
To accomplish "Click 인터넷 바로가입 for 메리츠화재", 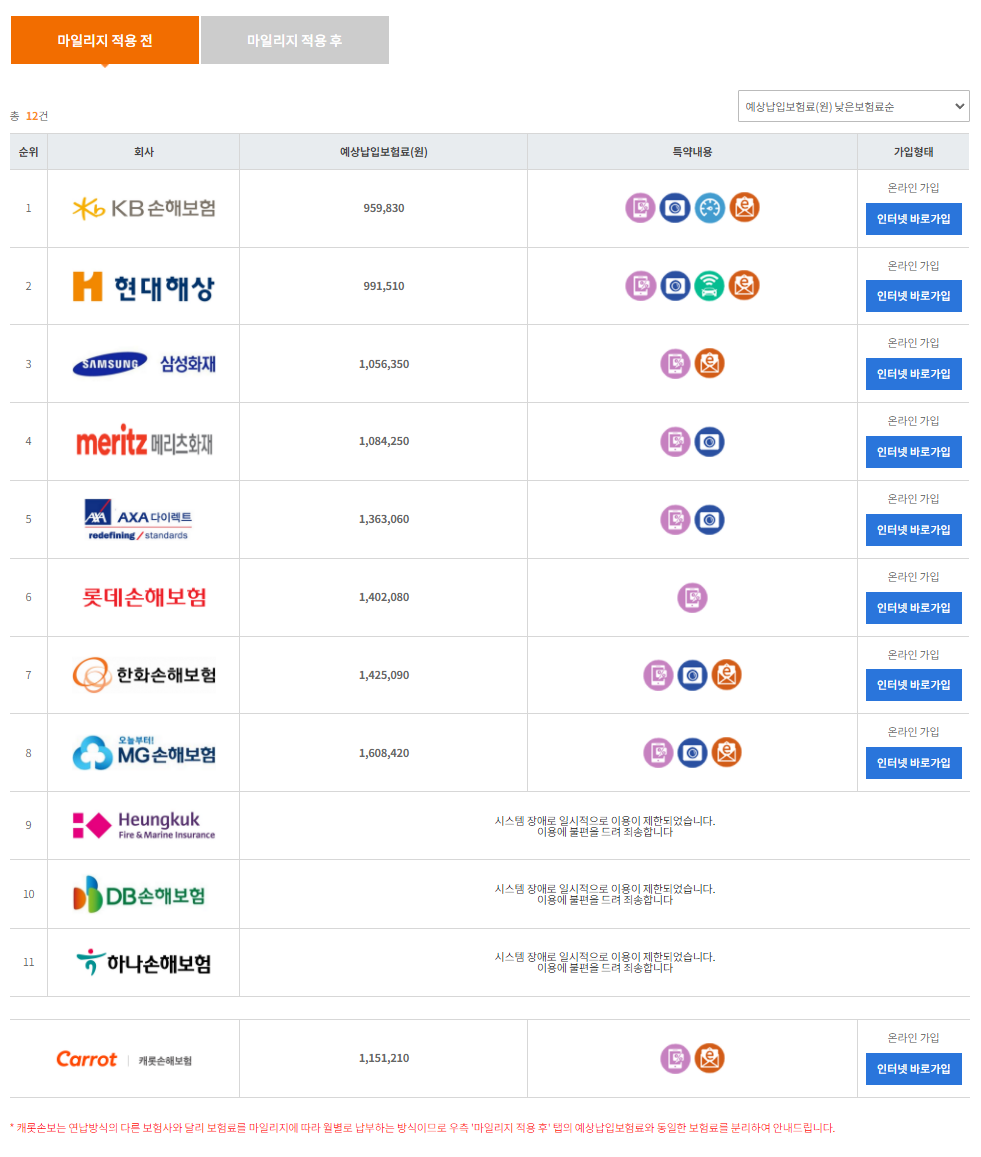I will pos(913,452).
